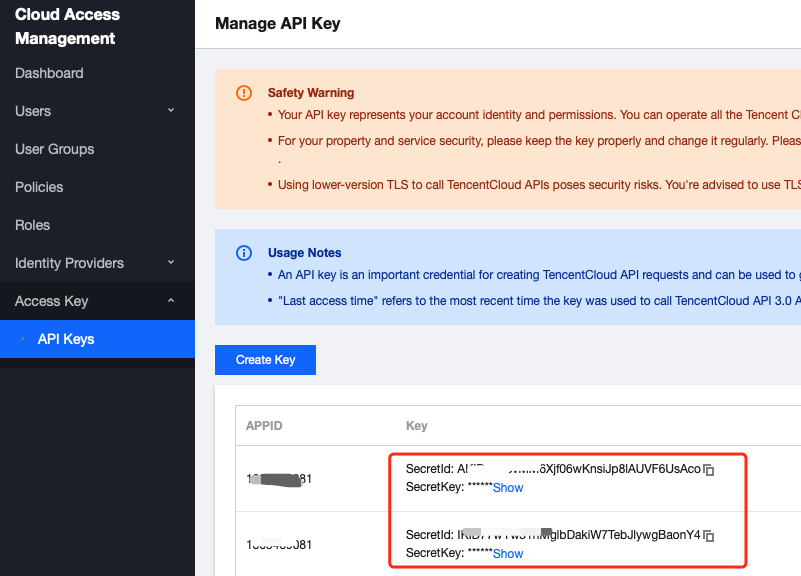Show the first row's SecretKey

click(508, 488)
